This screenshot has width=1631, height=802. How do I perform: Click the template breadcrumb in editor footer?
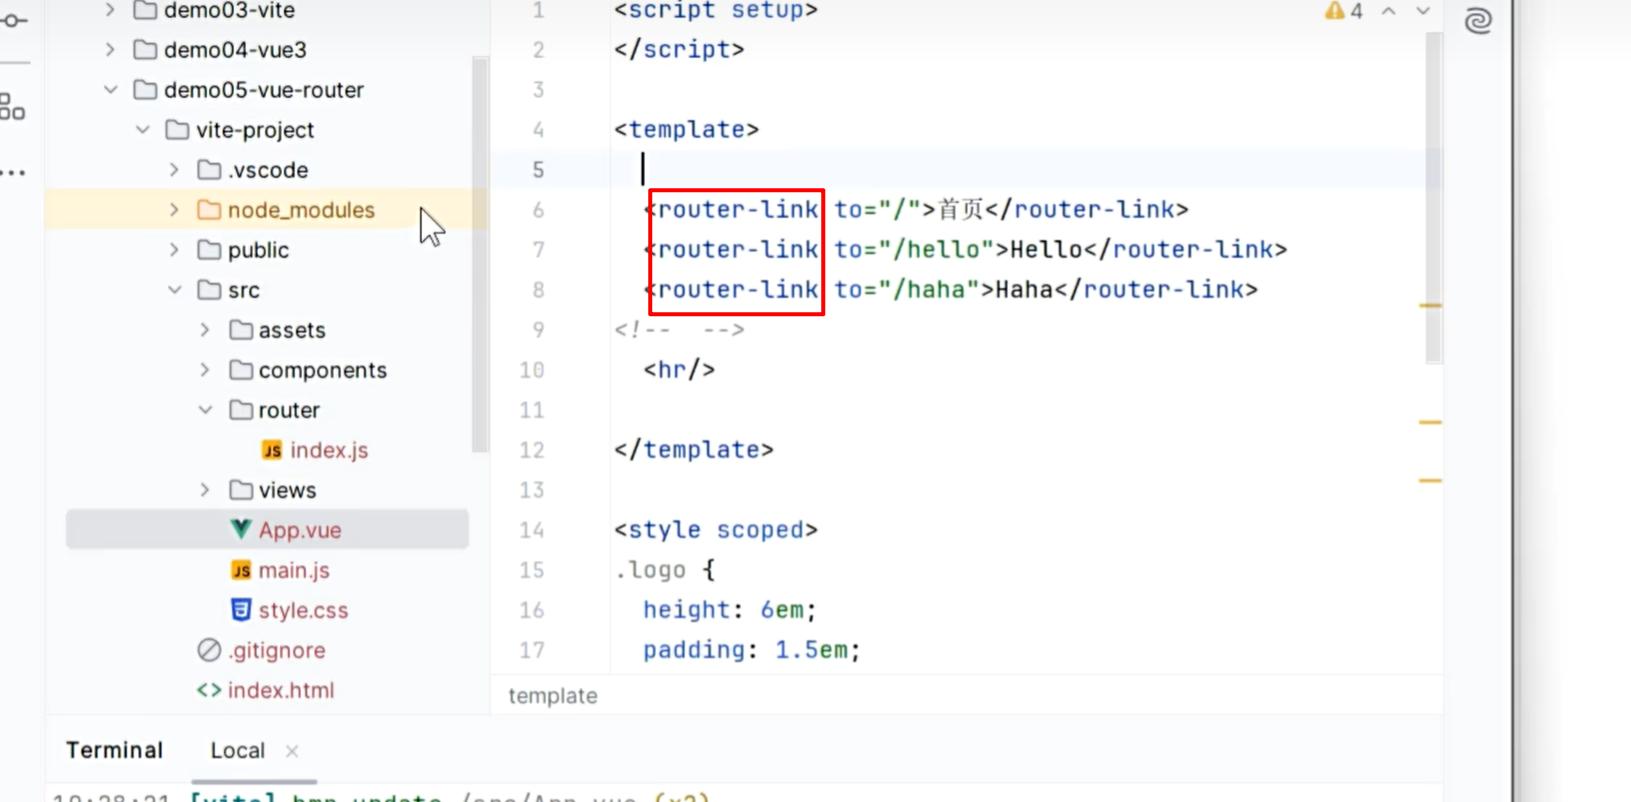553,696
